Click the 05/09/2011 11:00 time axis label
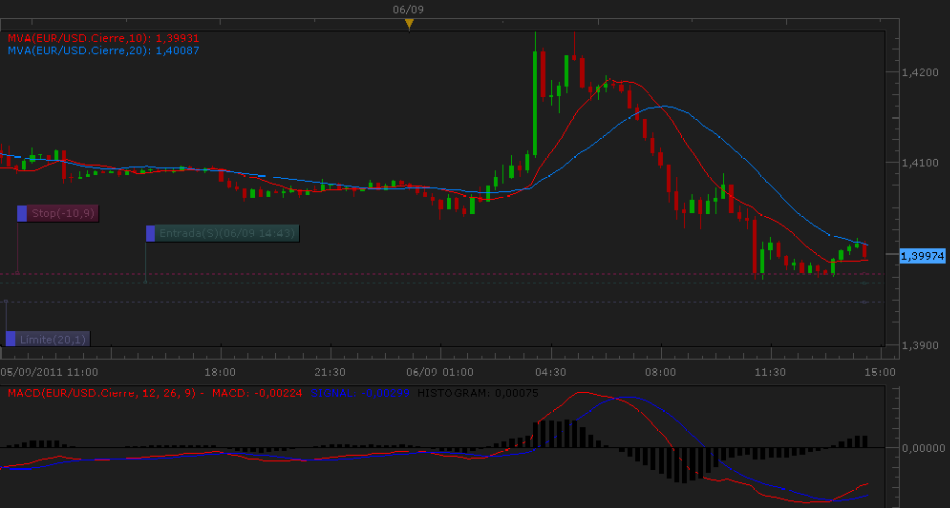 (48, 371)
